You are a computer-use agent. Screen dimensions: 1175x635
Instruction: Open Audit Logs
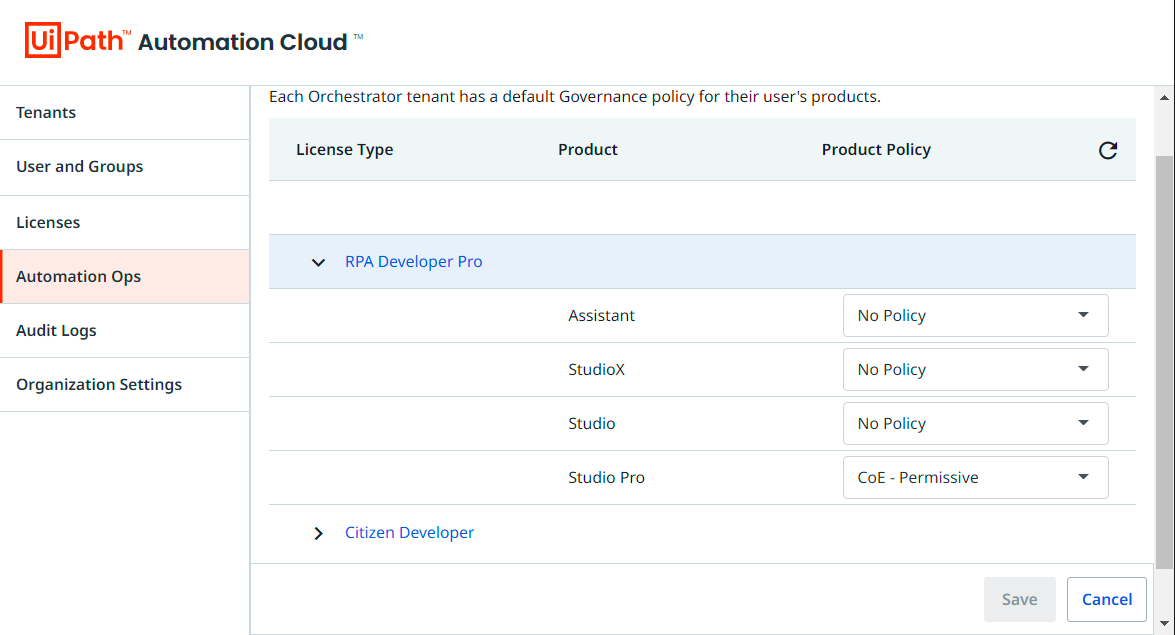(124, 331)
